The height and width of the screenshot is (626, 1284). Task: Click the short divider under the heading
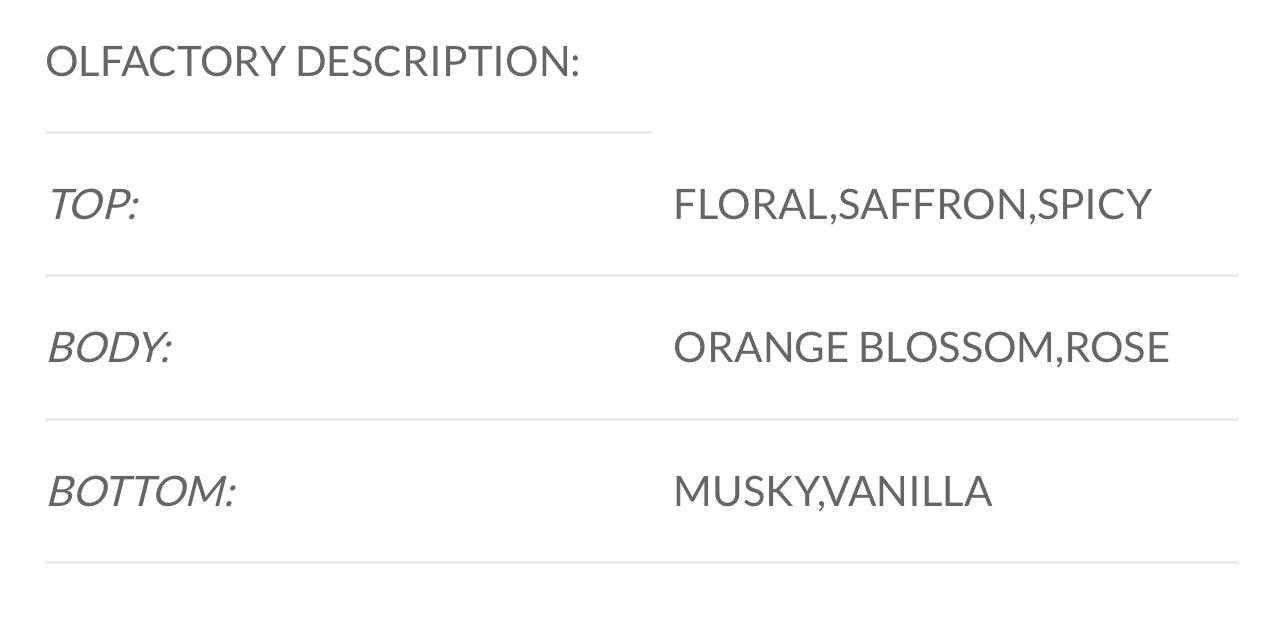pyautogui.click(x=348, y=132)
